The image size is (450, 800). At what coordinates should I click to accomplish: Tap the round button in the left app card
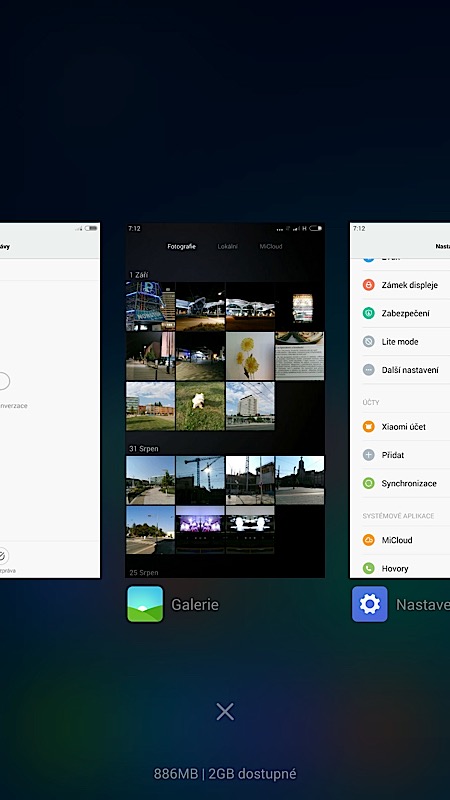pos(3,381)
